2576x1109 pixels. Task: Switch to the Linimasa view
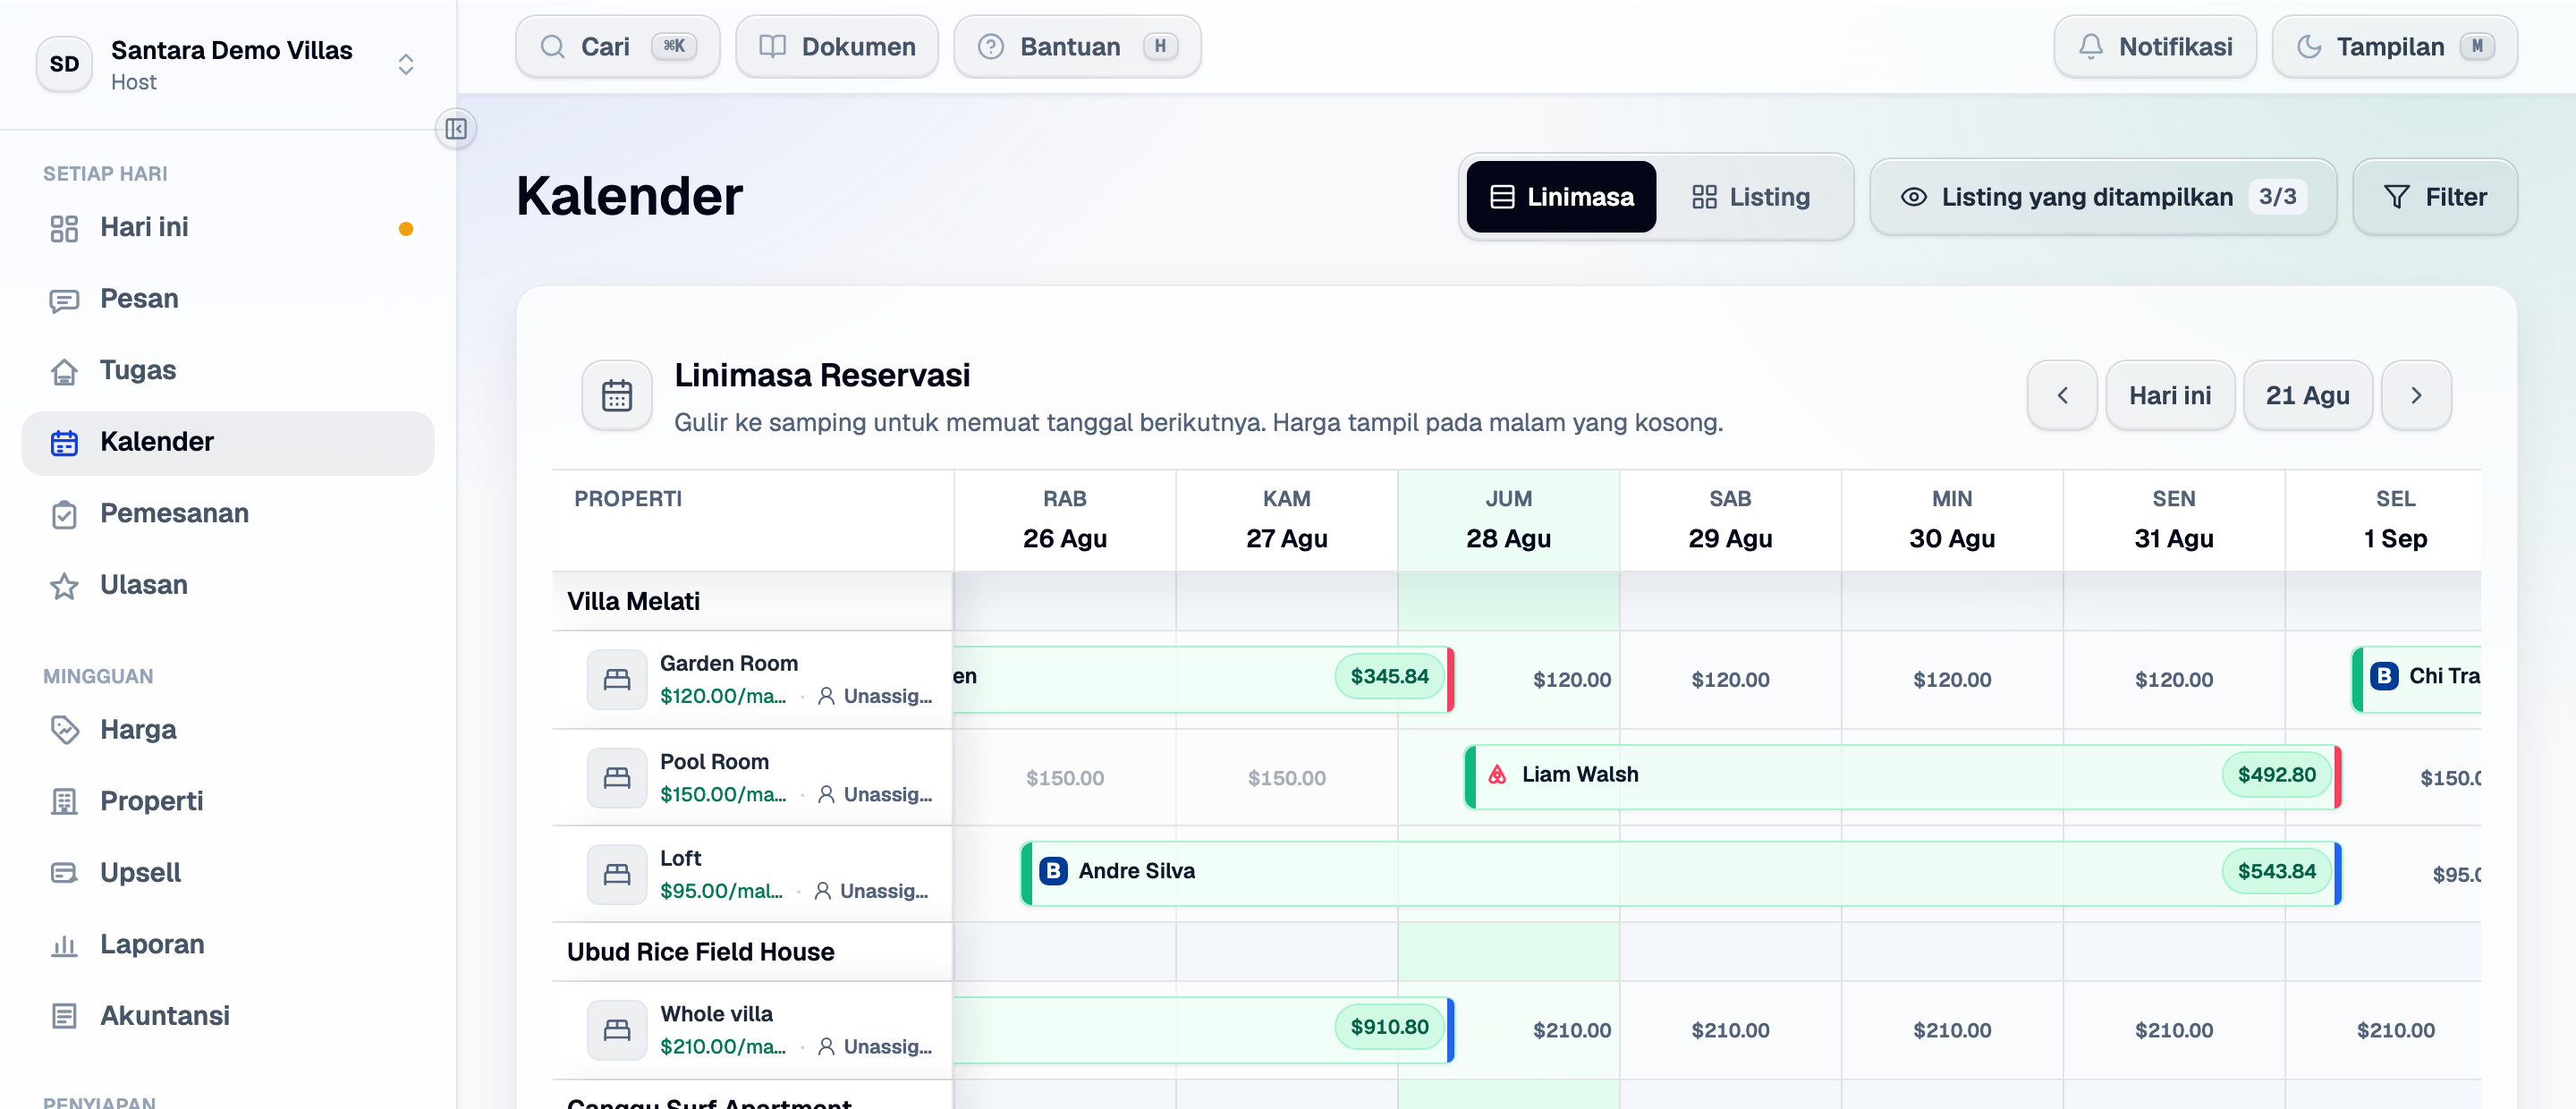point(1561,197)
